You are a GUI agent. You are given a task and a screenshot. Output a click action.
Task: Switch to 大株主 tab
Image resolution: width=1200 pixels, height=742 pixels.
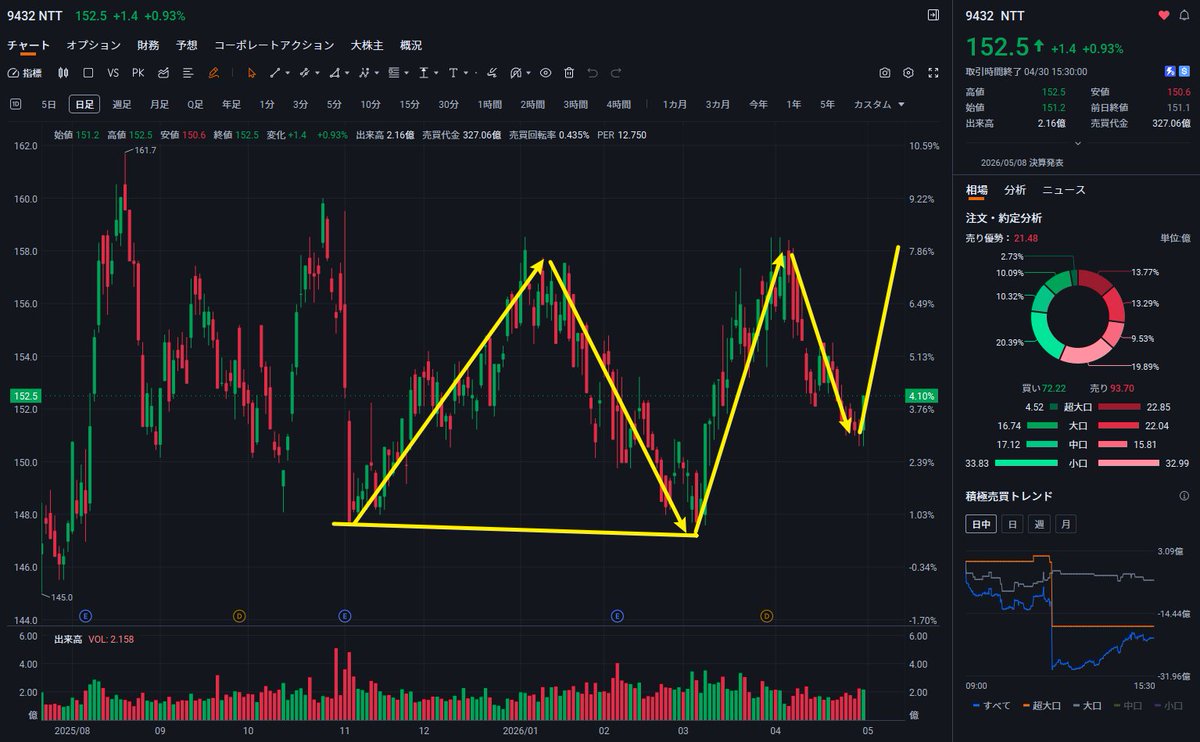367,45
